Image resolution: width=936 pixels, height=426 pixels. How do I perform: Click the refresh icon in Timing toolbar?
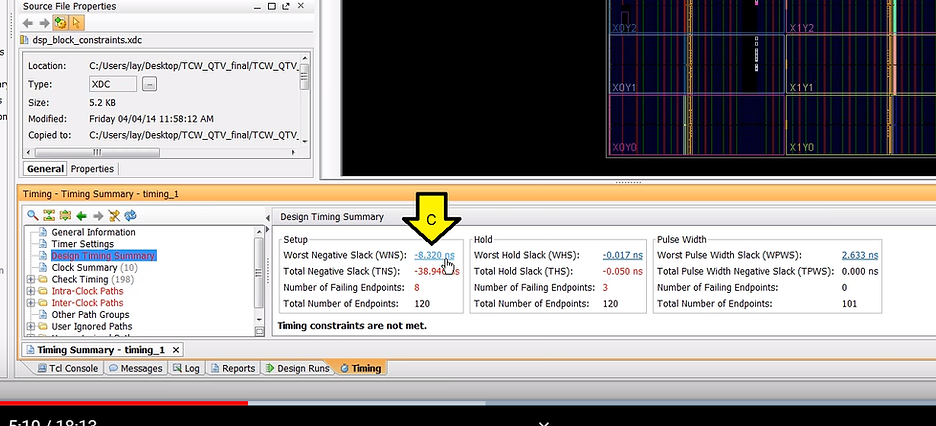coord(130,215)
